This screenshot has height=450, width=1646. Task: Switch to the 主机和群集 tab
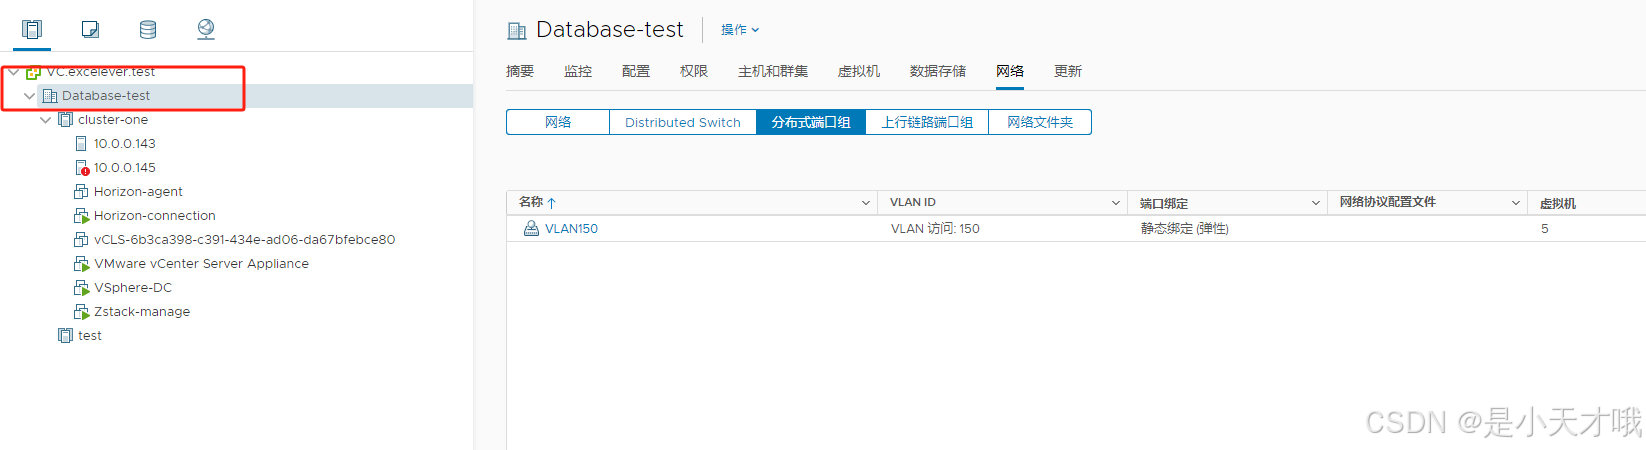click(x=773, y=71)
